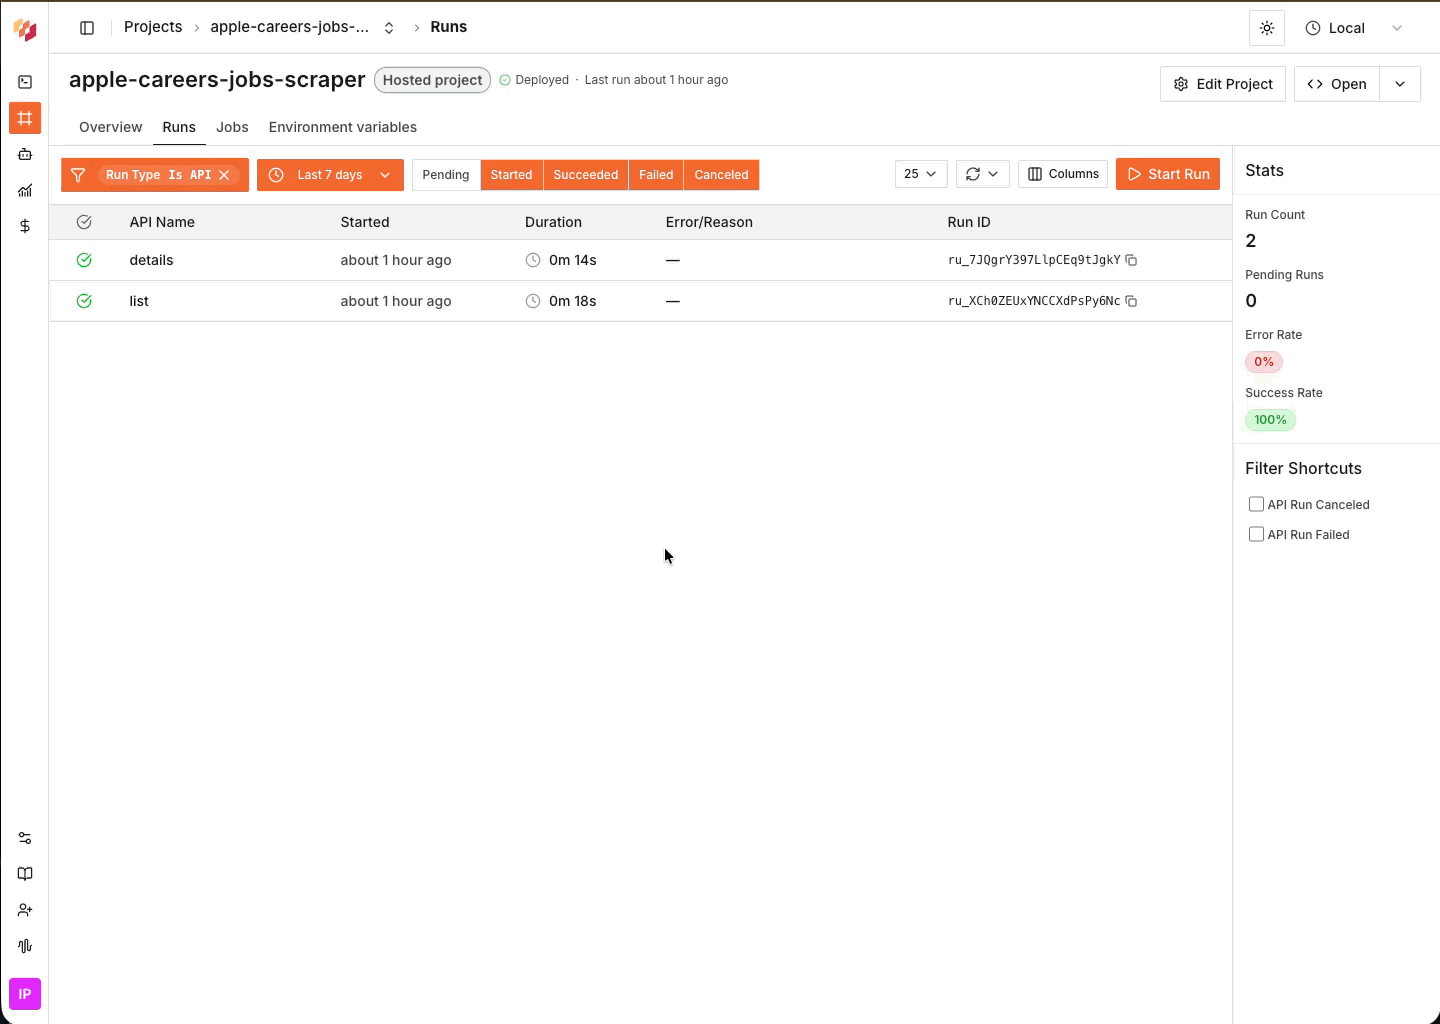Select the Projects grid icon in sidebar
The height and width of the screenshot is (1024, 1440).
pyautogui.click(x=25, y=118)
